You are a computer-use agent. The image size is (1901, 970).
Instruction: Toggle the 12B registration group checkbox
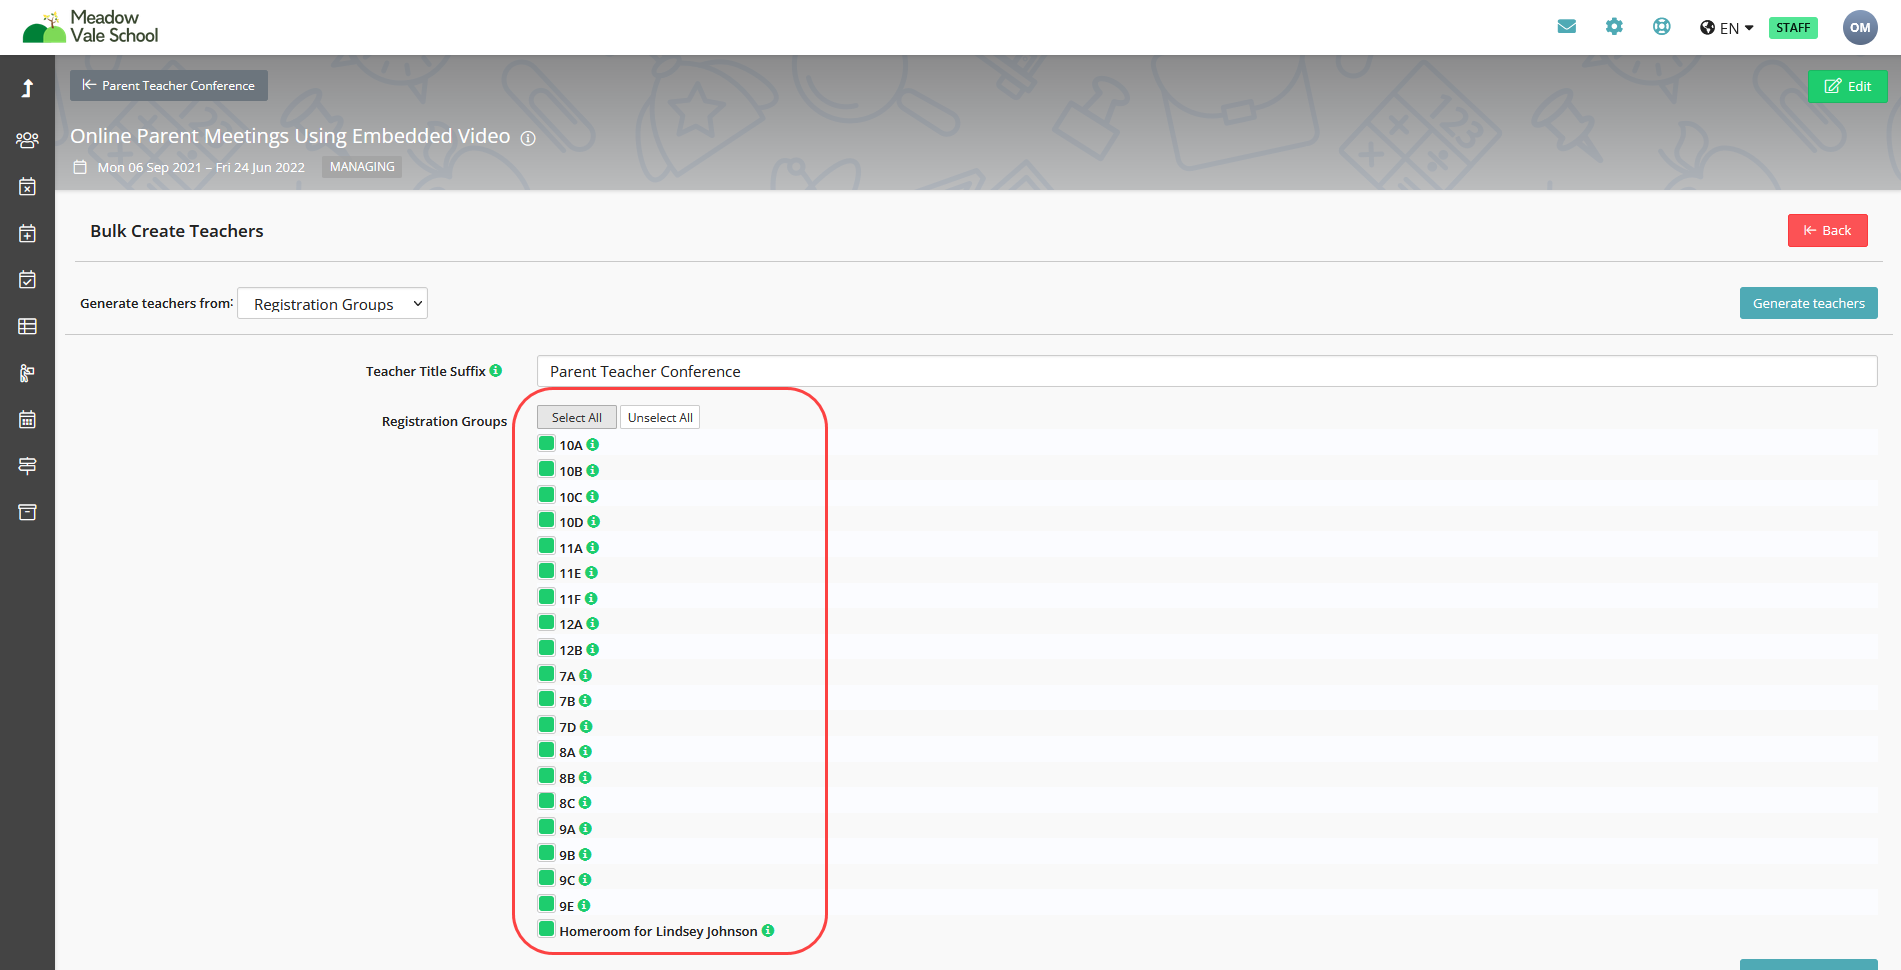click(x=546, y=649)
